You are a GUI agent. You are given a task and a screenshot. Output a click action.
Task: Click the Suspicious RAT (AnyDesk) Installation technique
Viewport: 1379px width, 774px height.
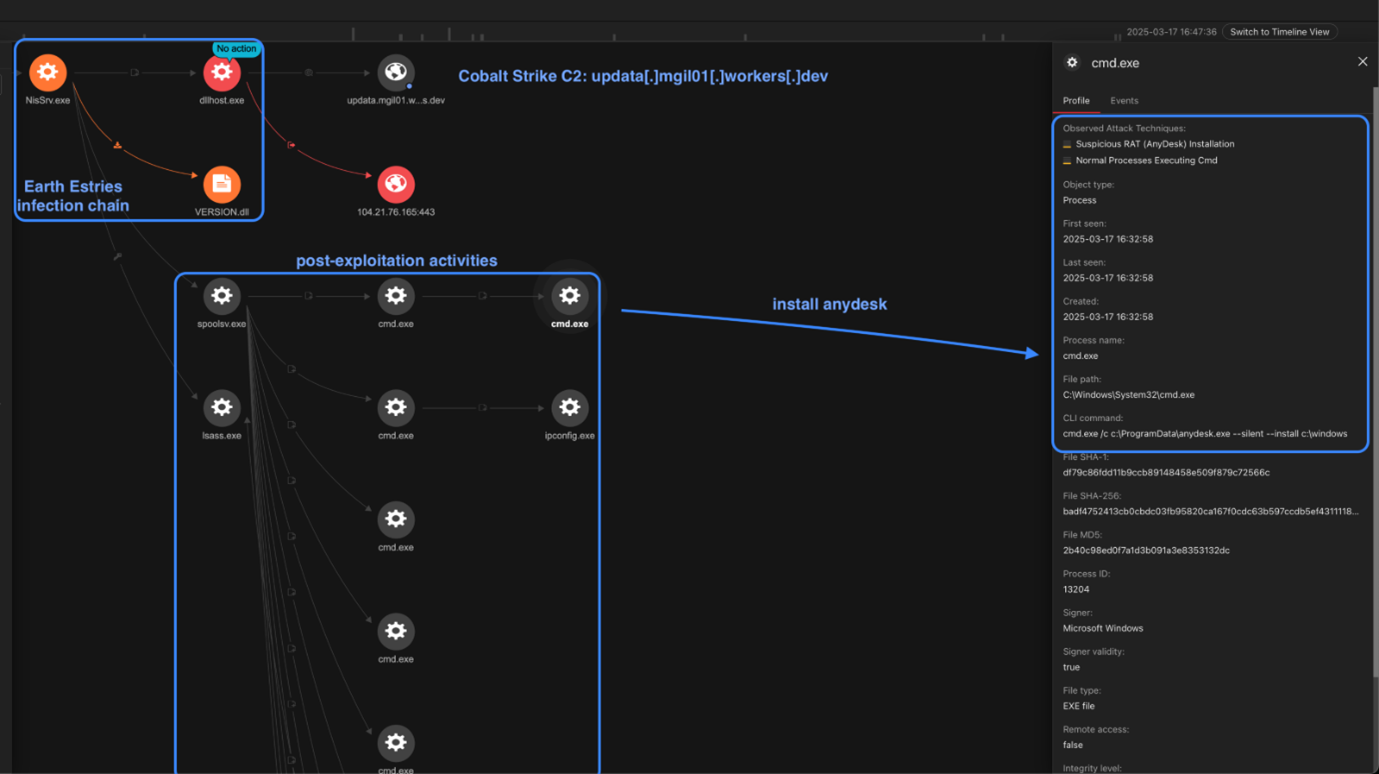(x=1154, y=144)
